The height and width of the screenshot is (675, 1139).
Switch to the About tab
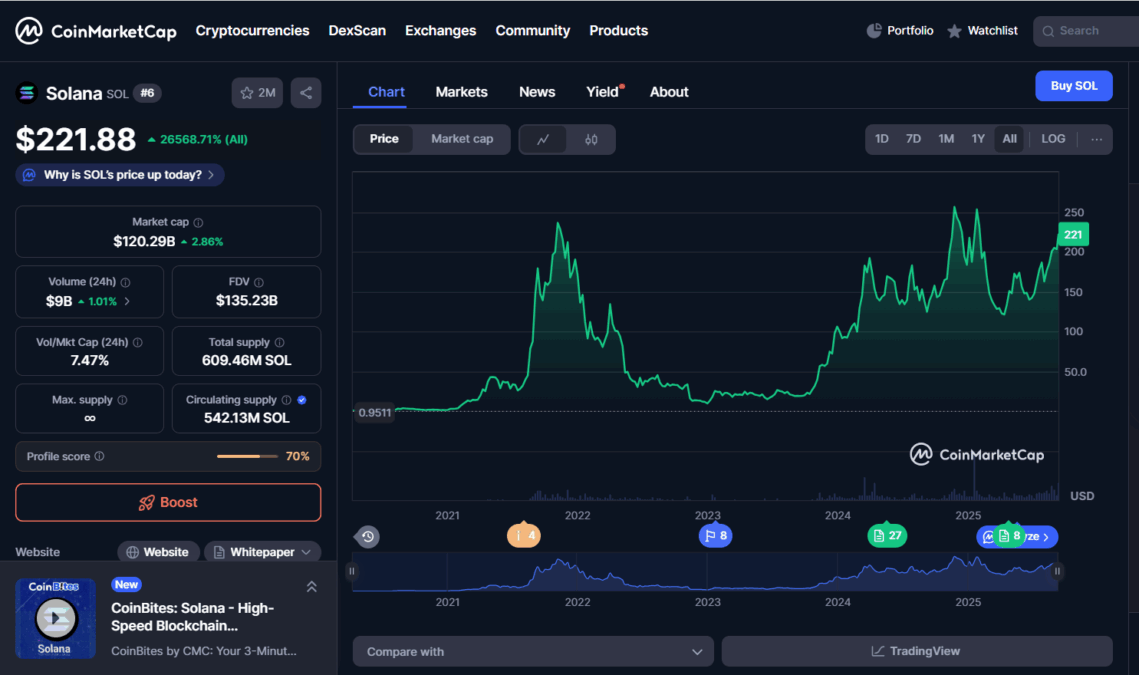pyautogui.click(x=669, y=92)
